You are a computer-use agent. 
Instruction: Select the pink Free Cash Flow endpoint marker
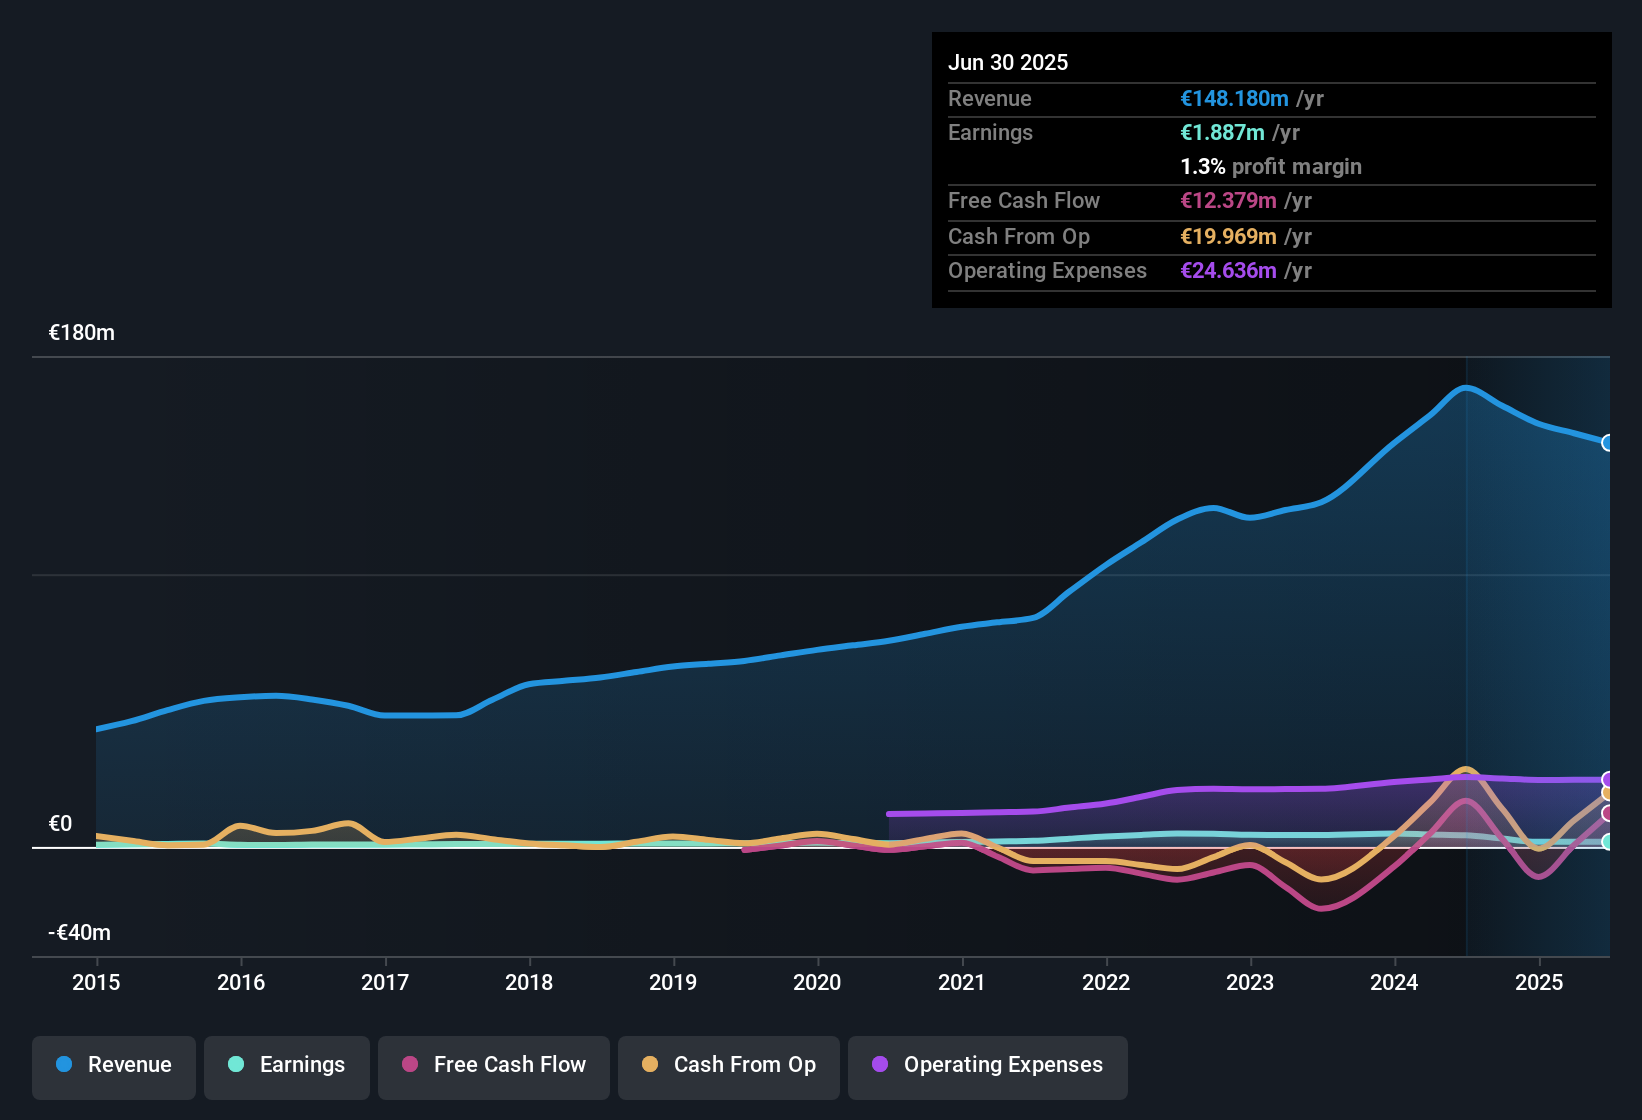tap(1608, 813)
